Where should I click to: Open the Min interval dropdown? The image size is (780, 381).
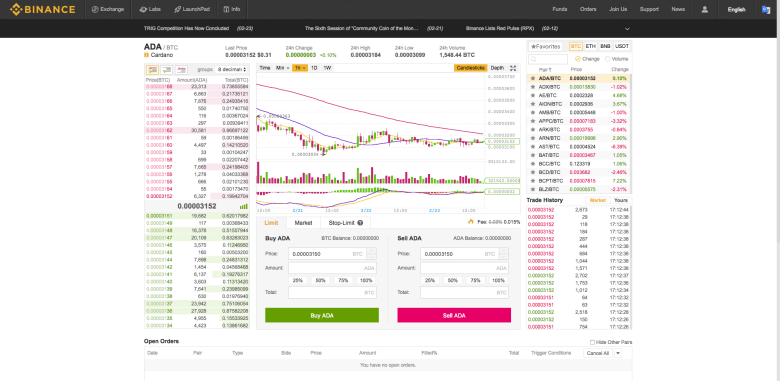pos(283,68)
